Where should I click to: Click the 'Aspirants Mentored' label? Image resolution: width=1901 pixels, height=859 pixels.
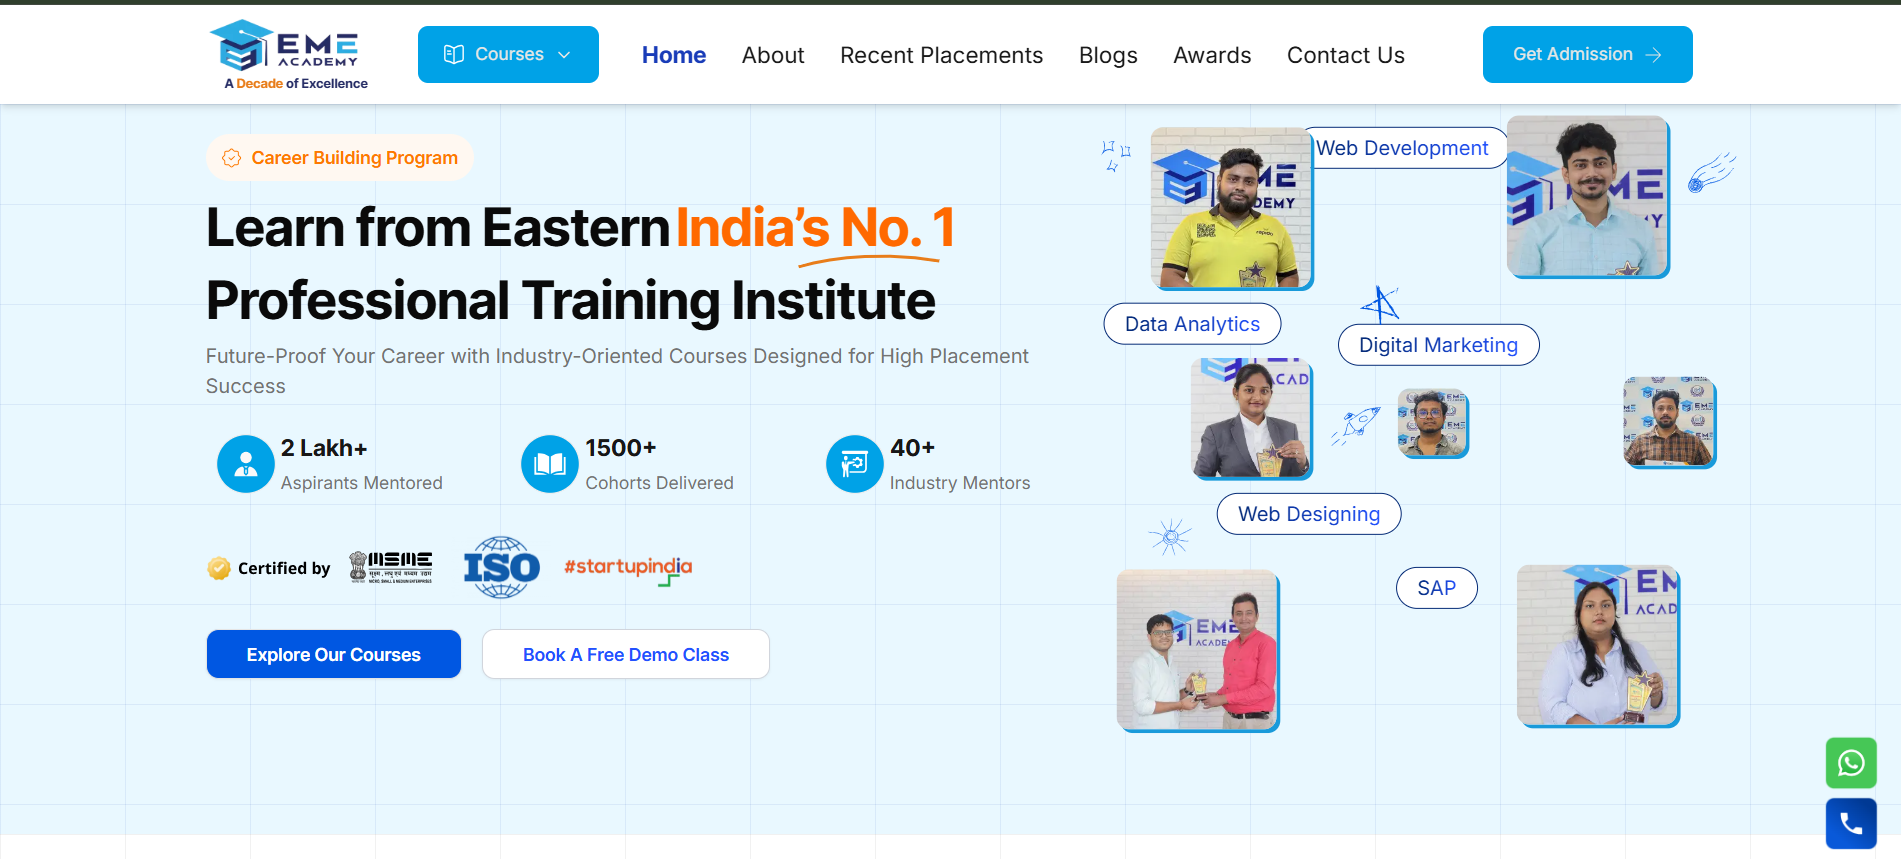(361, 483)
